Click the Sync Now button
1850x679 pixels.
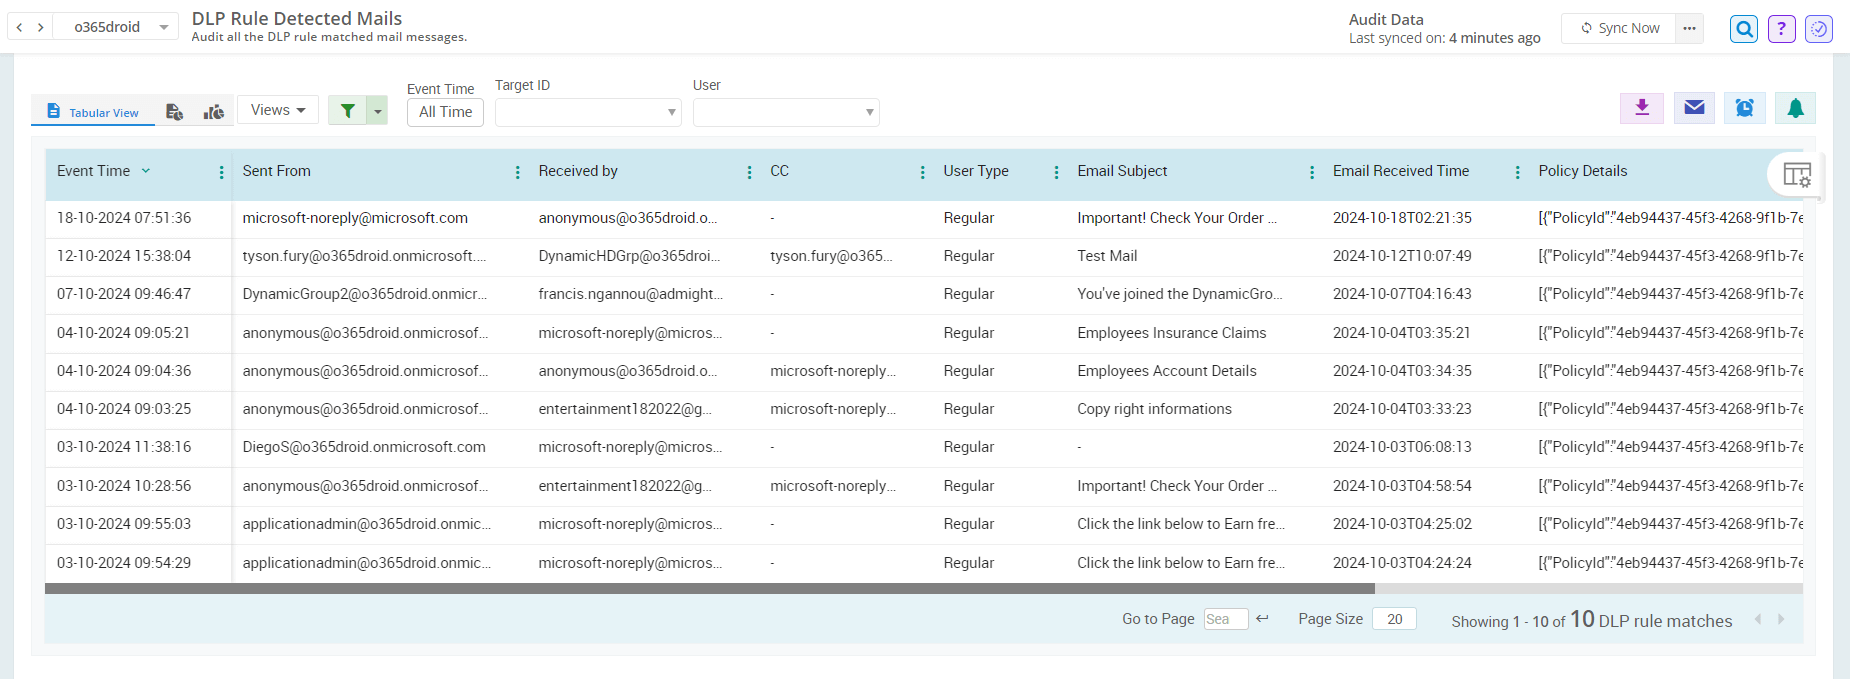(1619, 28)
